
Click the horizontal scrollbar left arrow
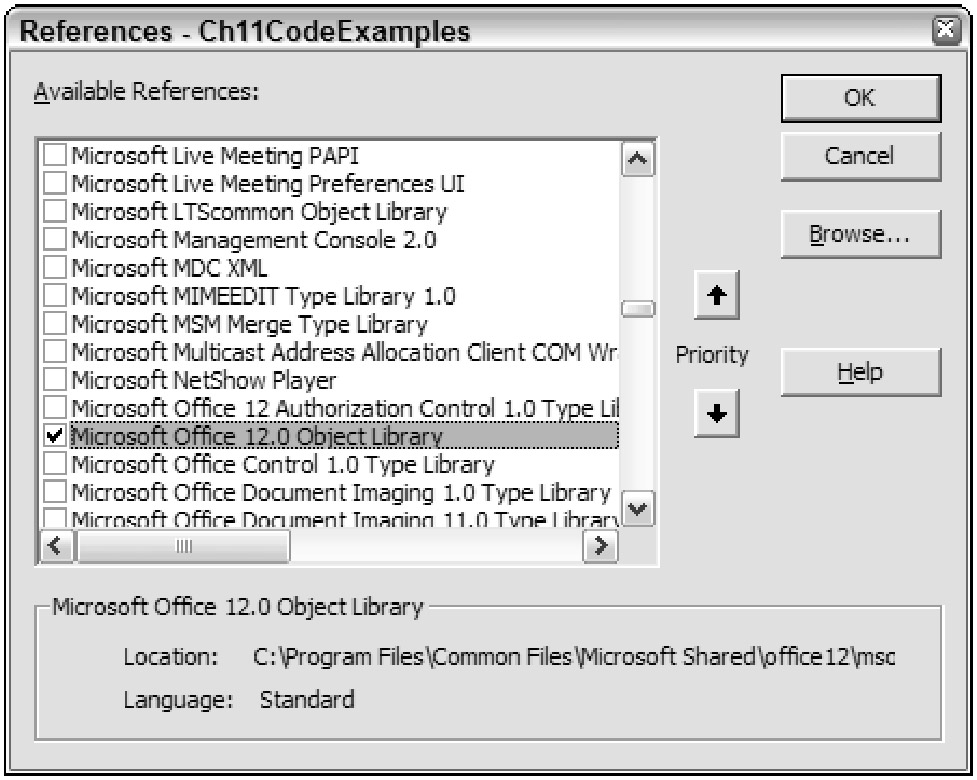(57, 546)
